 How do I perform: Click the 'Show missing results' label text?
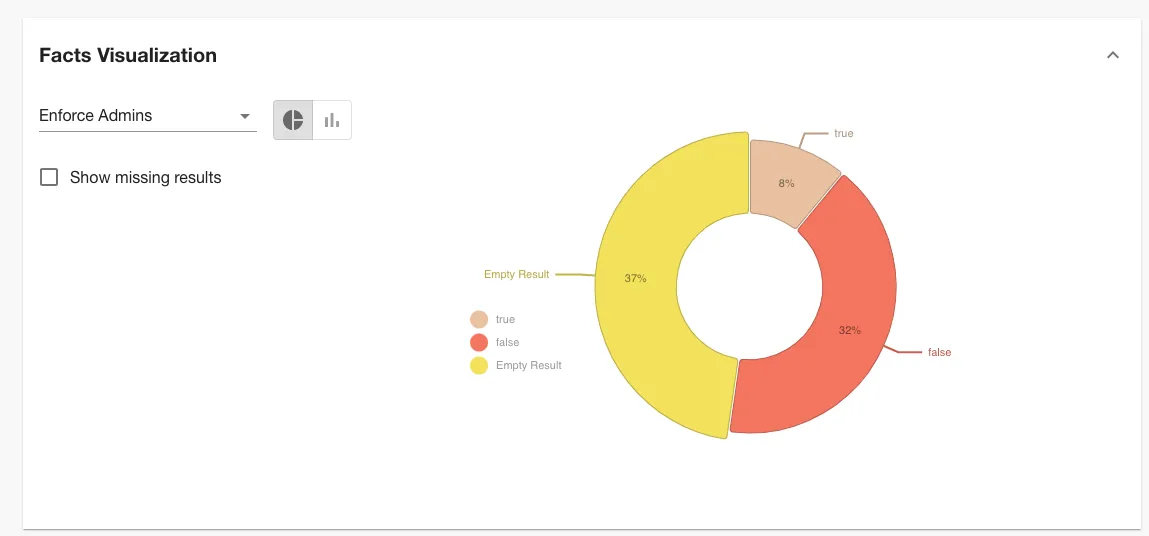coord(145,178)
